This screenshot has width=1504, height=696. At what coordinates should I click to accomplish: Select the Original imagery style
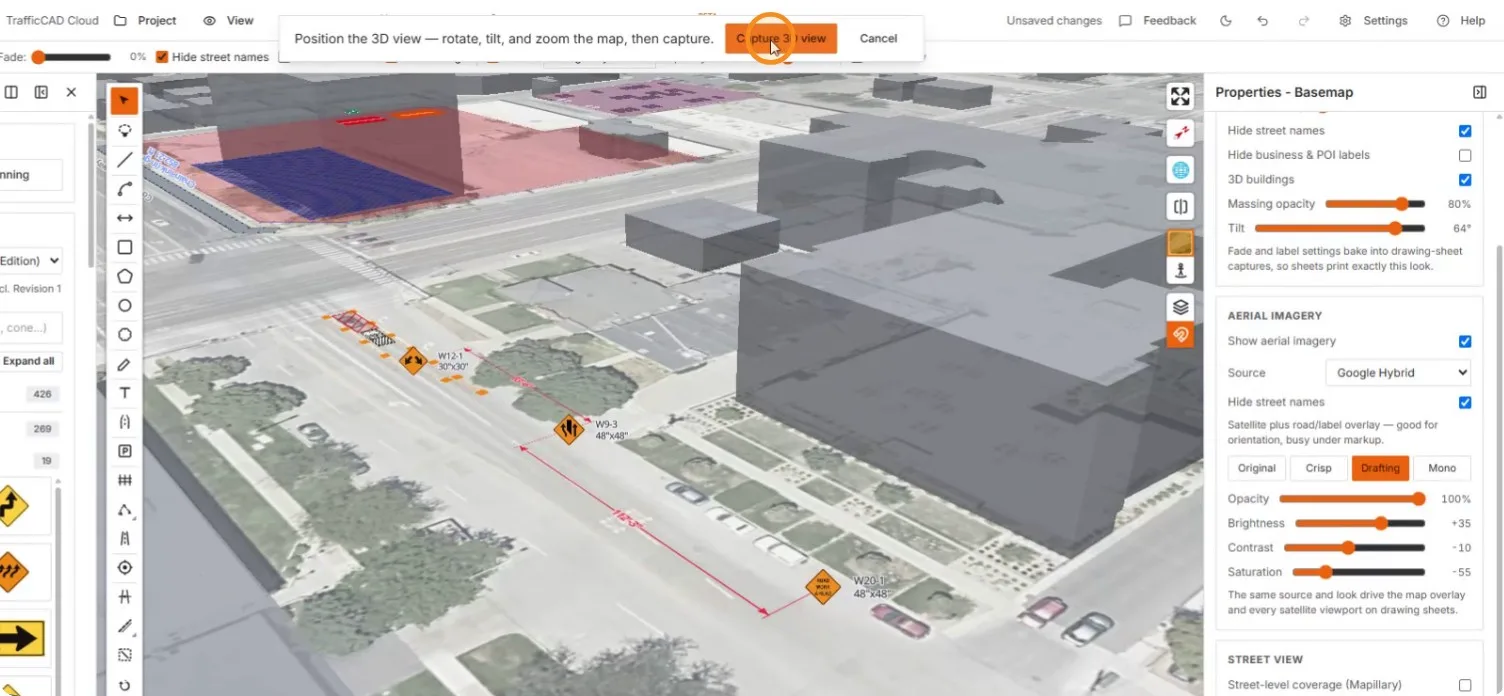[x=1257, y=468]
